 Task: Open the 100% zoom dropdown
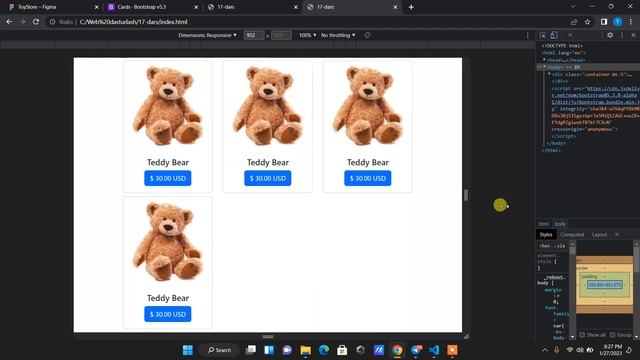(307, 36)
